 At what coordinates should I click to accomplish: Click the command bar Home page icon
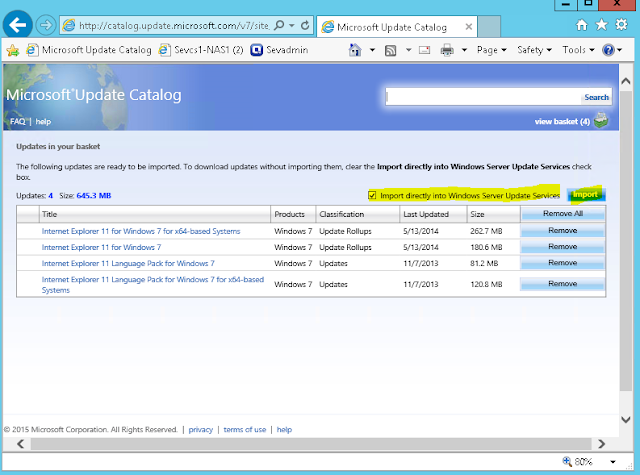[x=355, y=50]
